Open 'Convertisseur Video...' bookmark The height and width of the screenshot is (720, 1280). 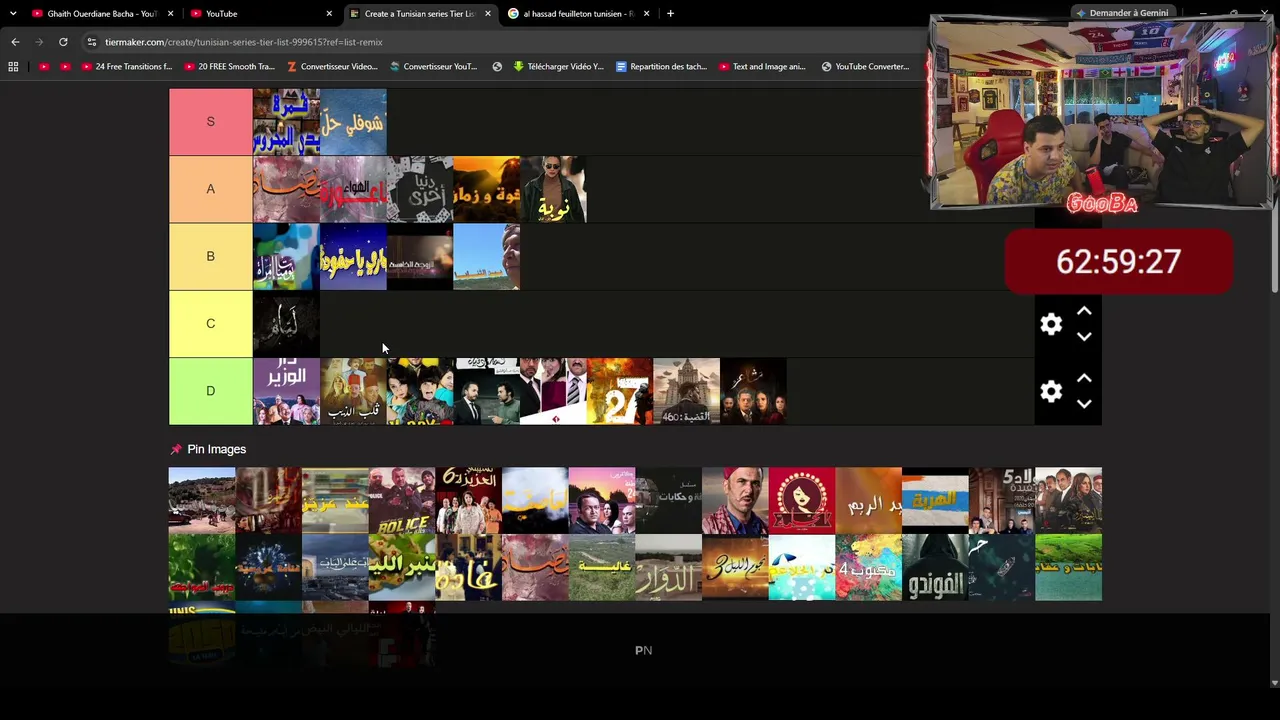coord(332,67)
